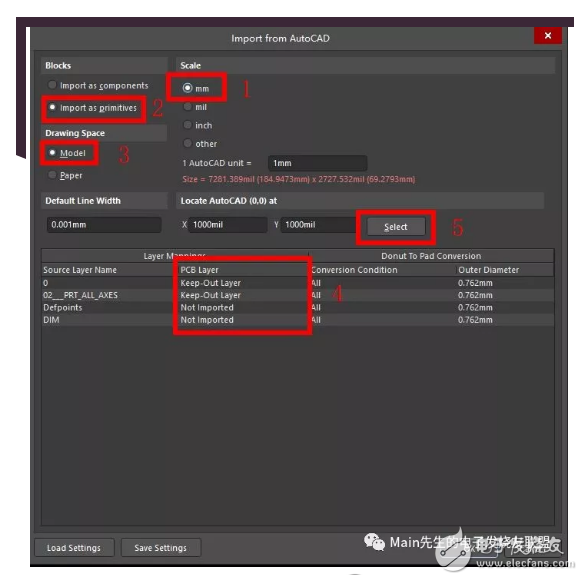Click Outer Diameter value in Defpoints row
Viewport: 578px width, 575px height.
pyautogui.click(x=475, y=307)
